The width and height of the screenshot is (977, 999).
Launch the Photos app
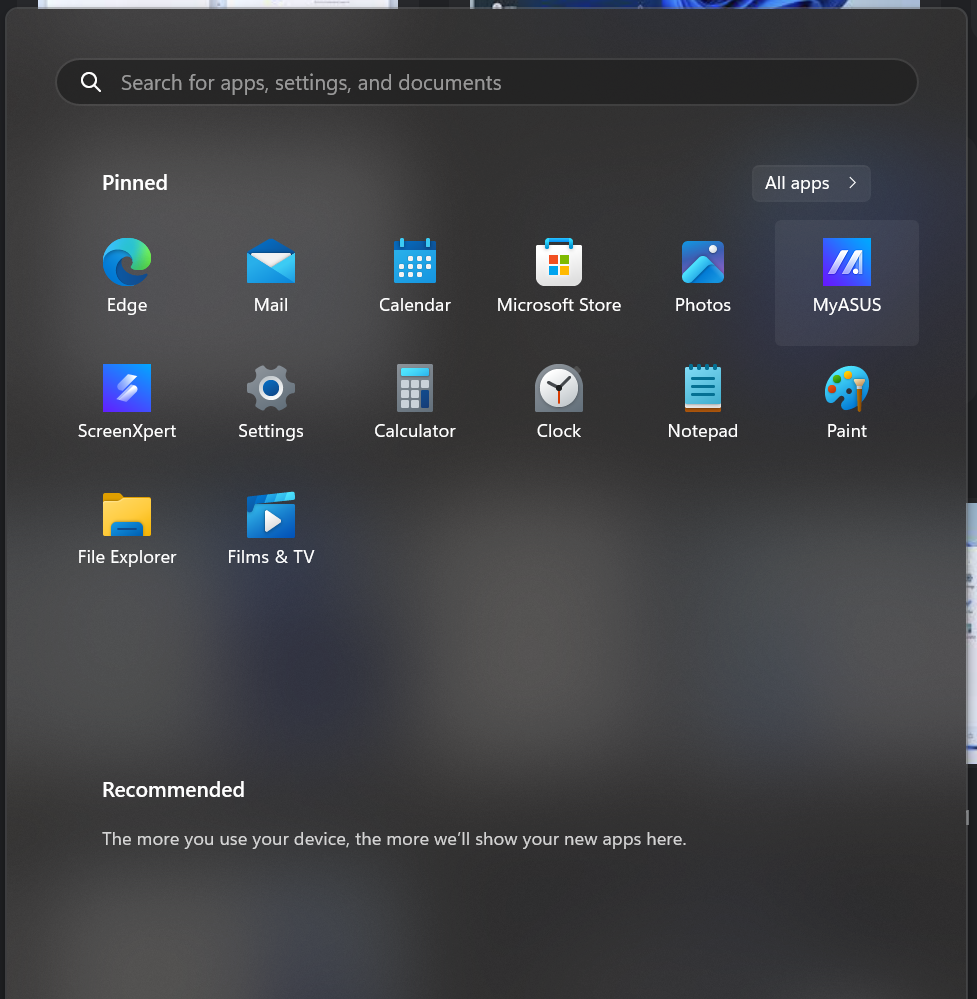(x=703, y=276)
